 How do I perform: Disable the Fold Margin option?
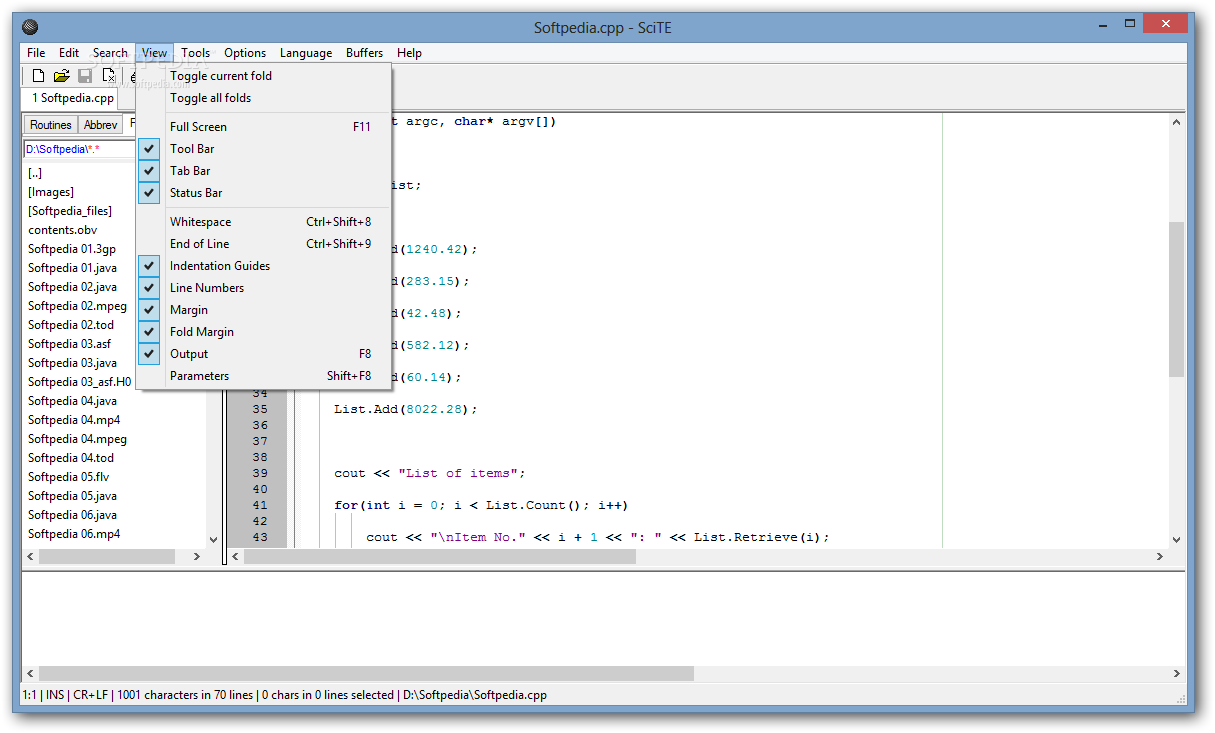264,332
